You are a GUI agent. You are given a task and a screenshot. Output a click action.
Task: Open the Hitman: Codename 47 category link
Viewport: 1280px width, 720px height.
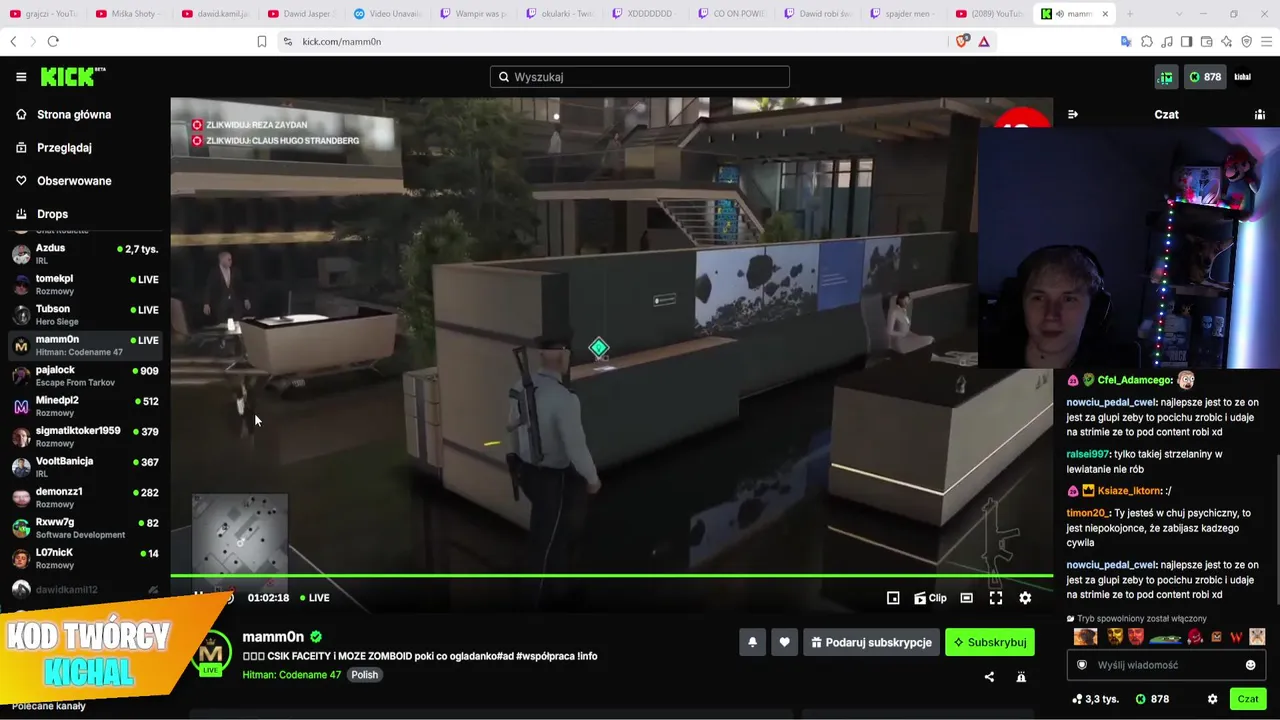click(x=292, y=675)
